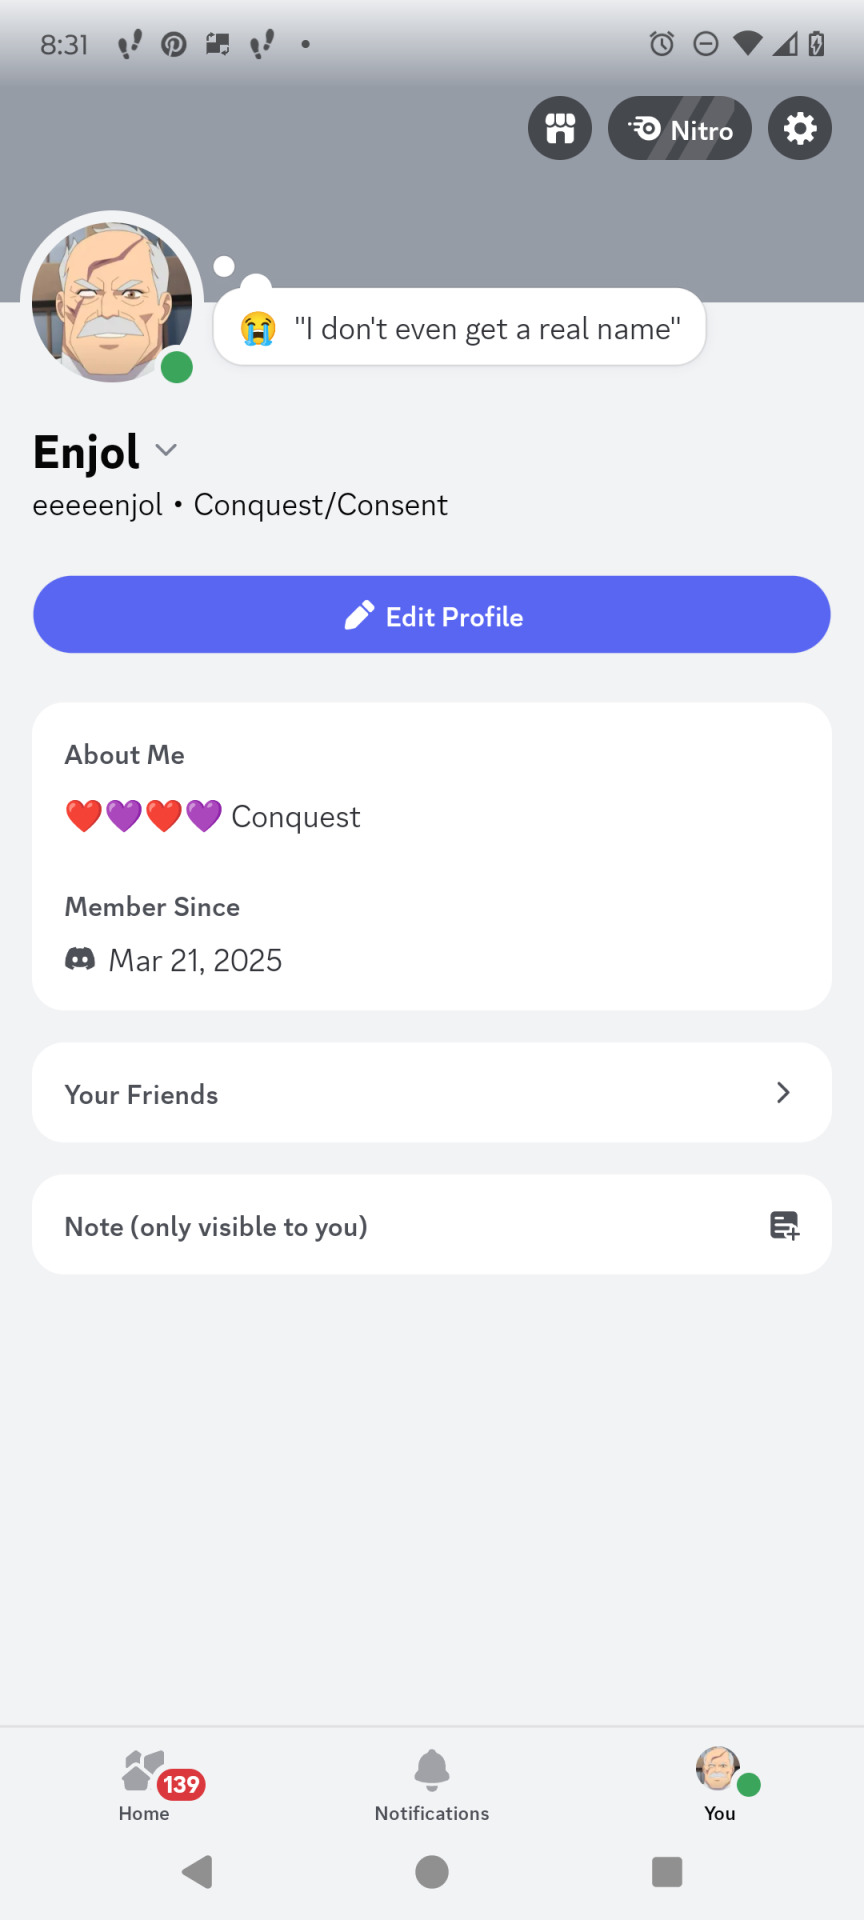Tap the crying emoji in custom status
This screenshot has width=864, height=1920.
point(258,328)
